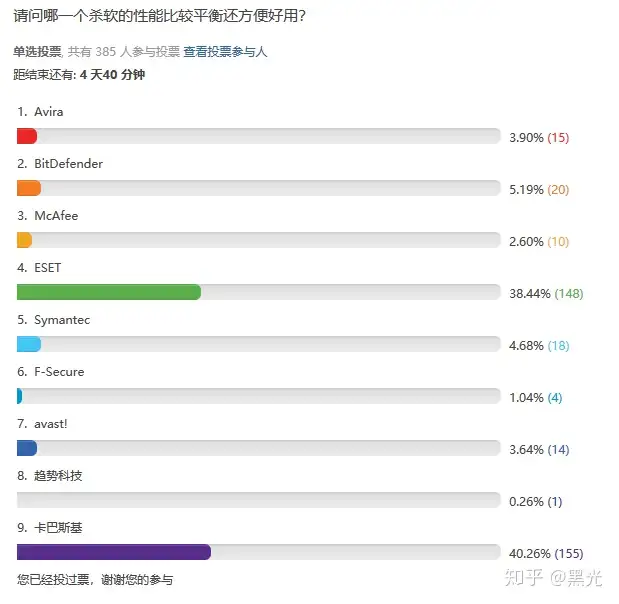
Task: Select the BitDefender option label
Action: click(x=68, y=164)
